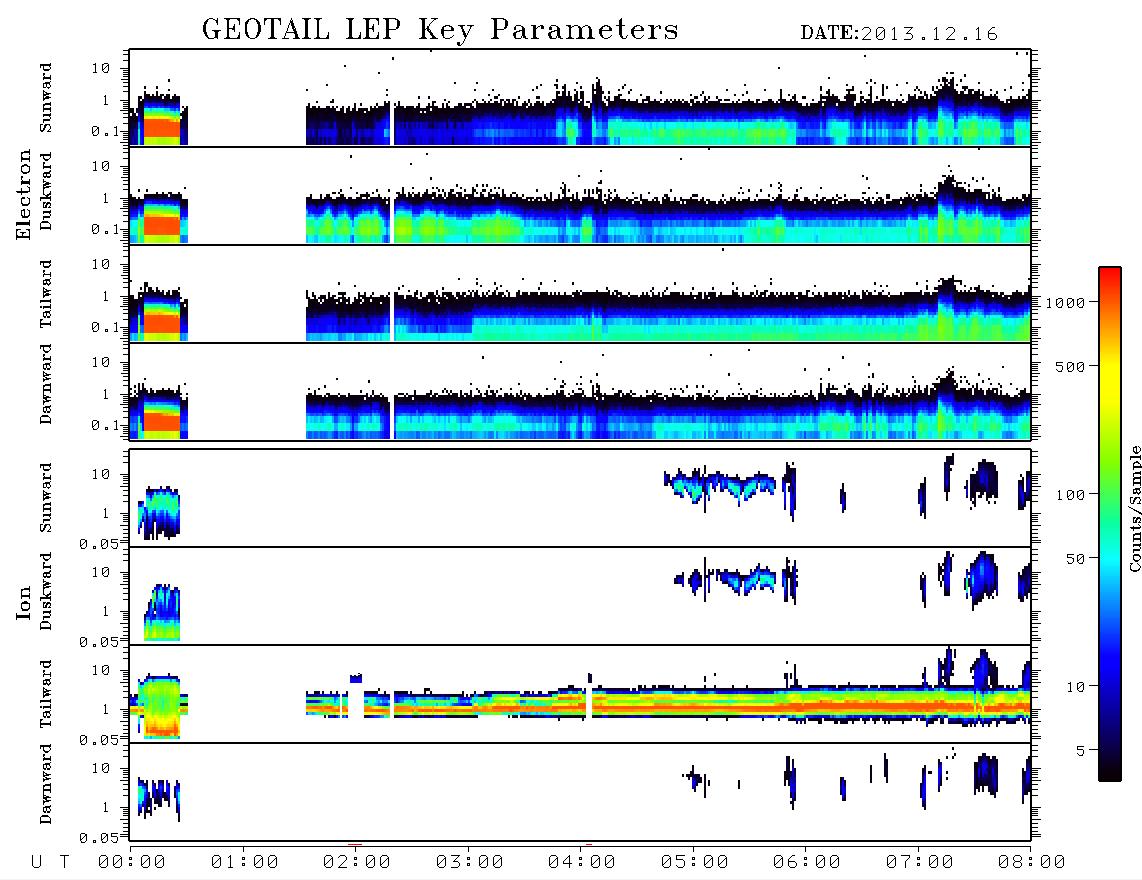Select the Electron "Duskward" panel label

point(46,191)
